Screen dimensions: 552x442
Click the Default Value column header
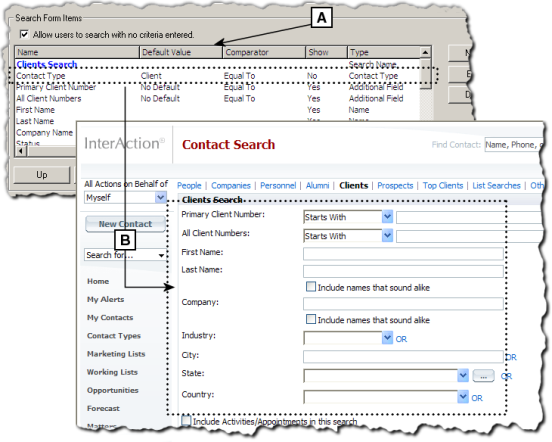(x=181, y=52)
